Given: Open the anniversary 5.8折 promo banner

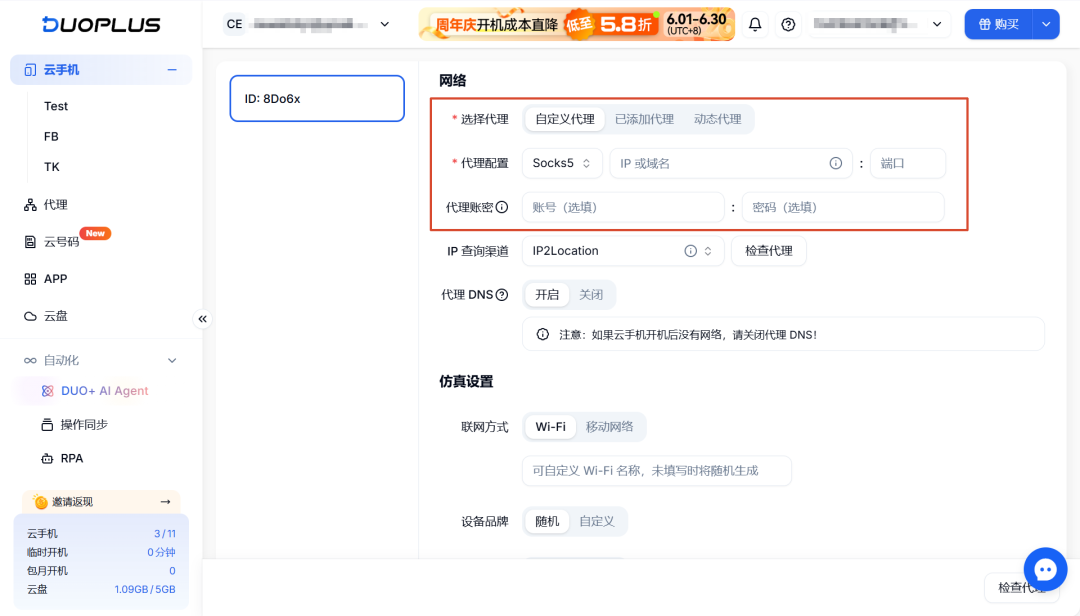Looking at the screenshot, I should pos(577,24).
